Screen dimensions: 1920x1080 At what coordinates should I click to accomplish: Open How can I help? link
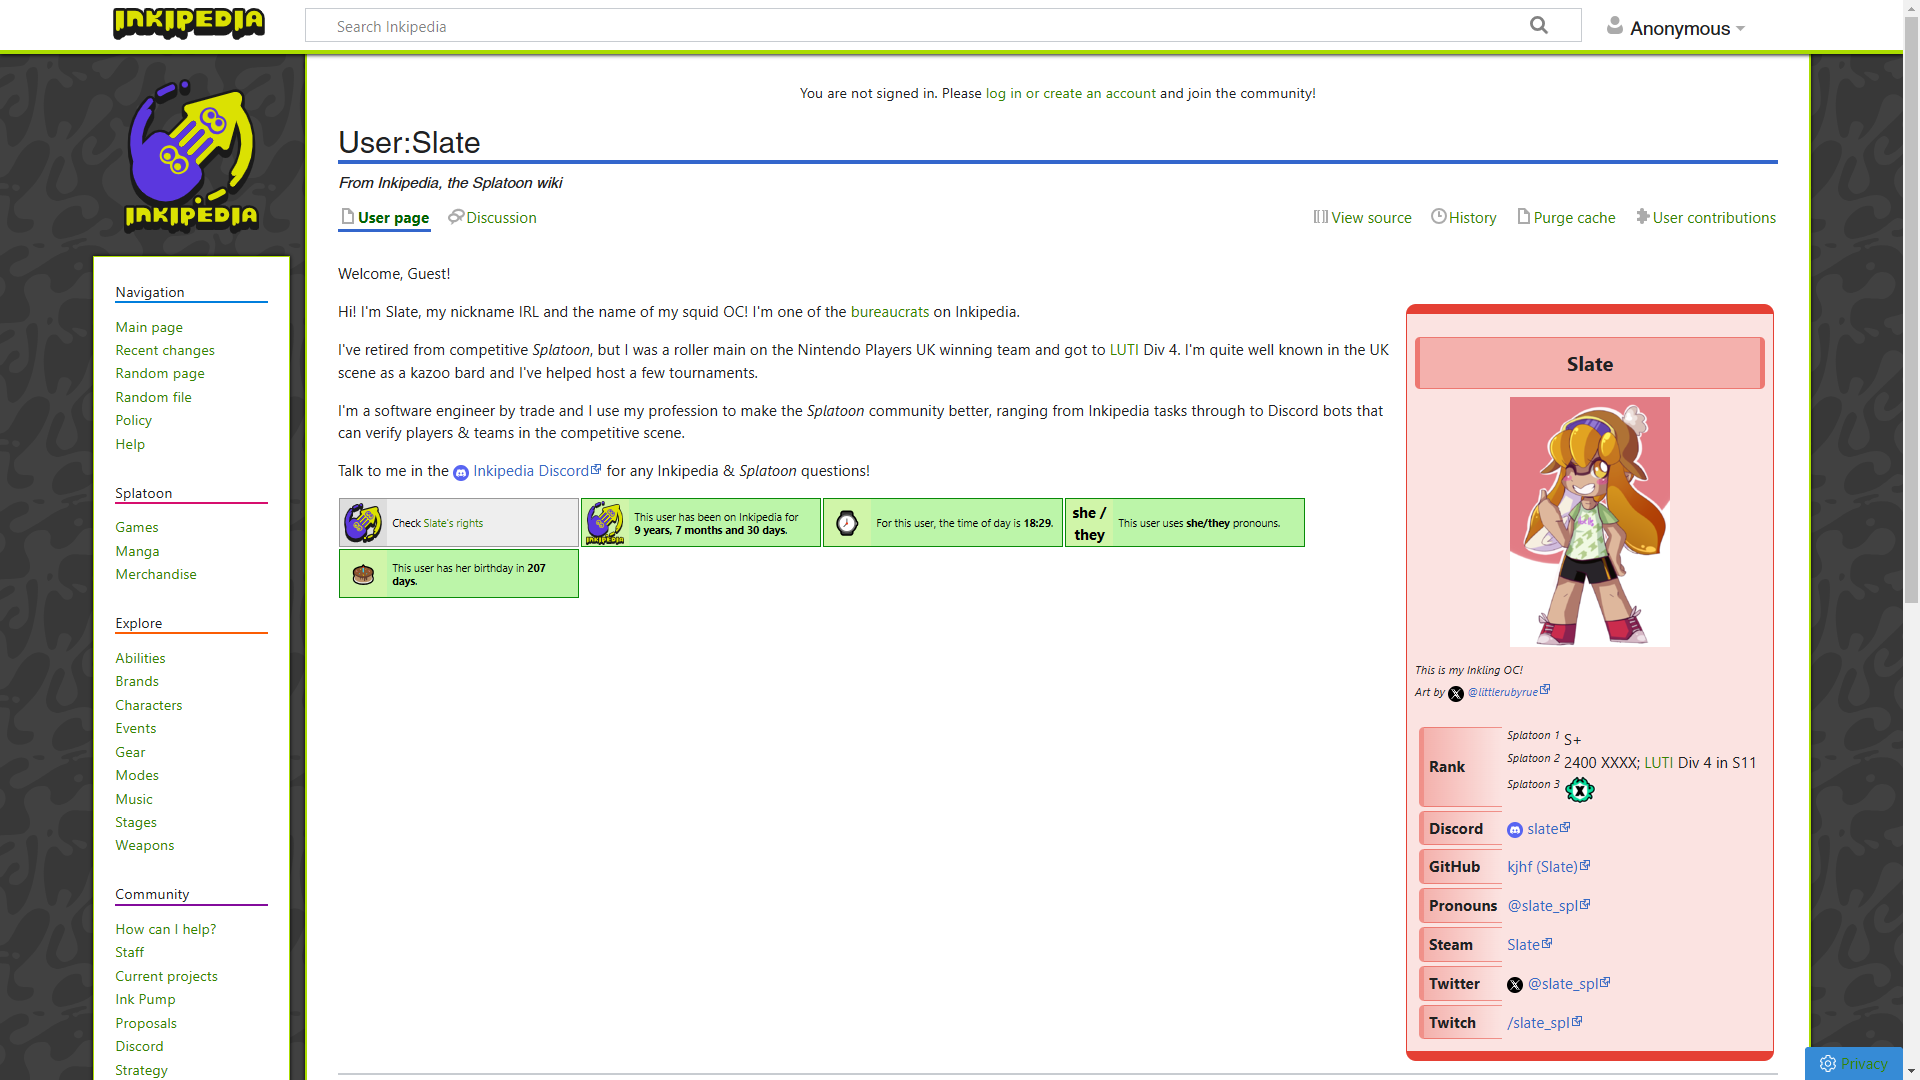tap(166, 929)
